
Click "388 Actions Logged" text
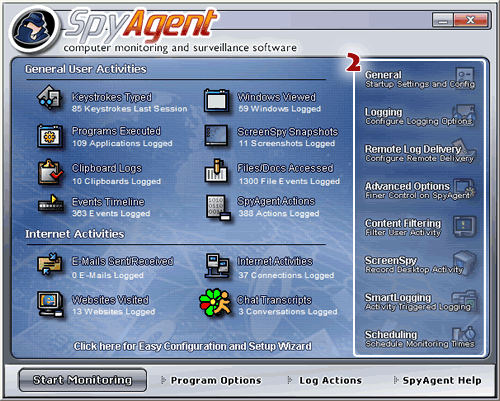coord(279,213)
